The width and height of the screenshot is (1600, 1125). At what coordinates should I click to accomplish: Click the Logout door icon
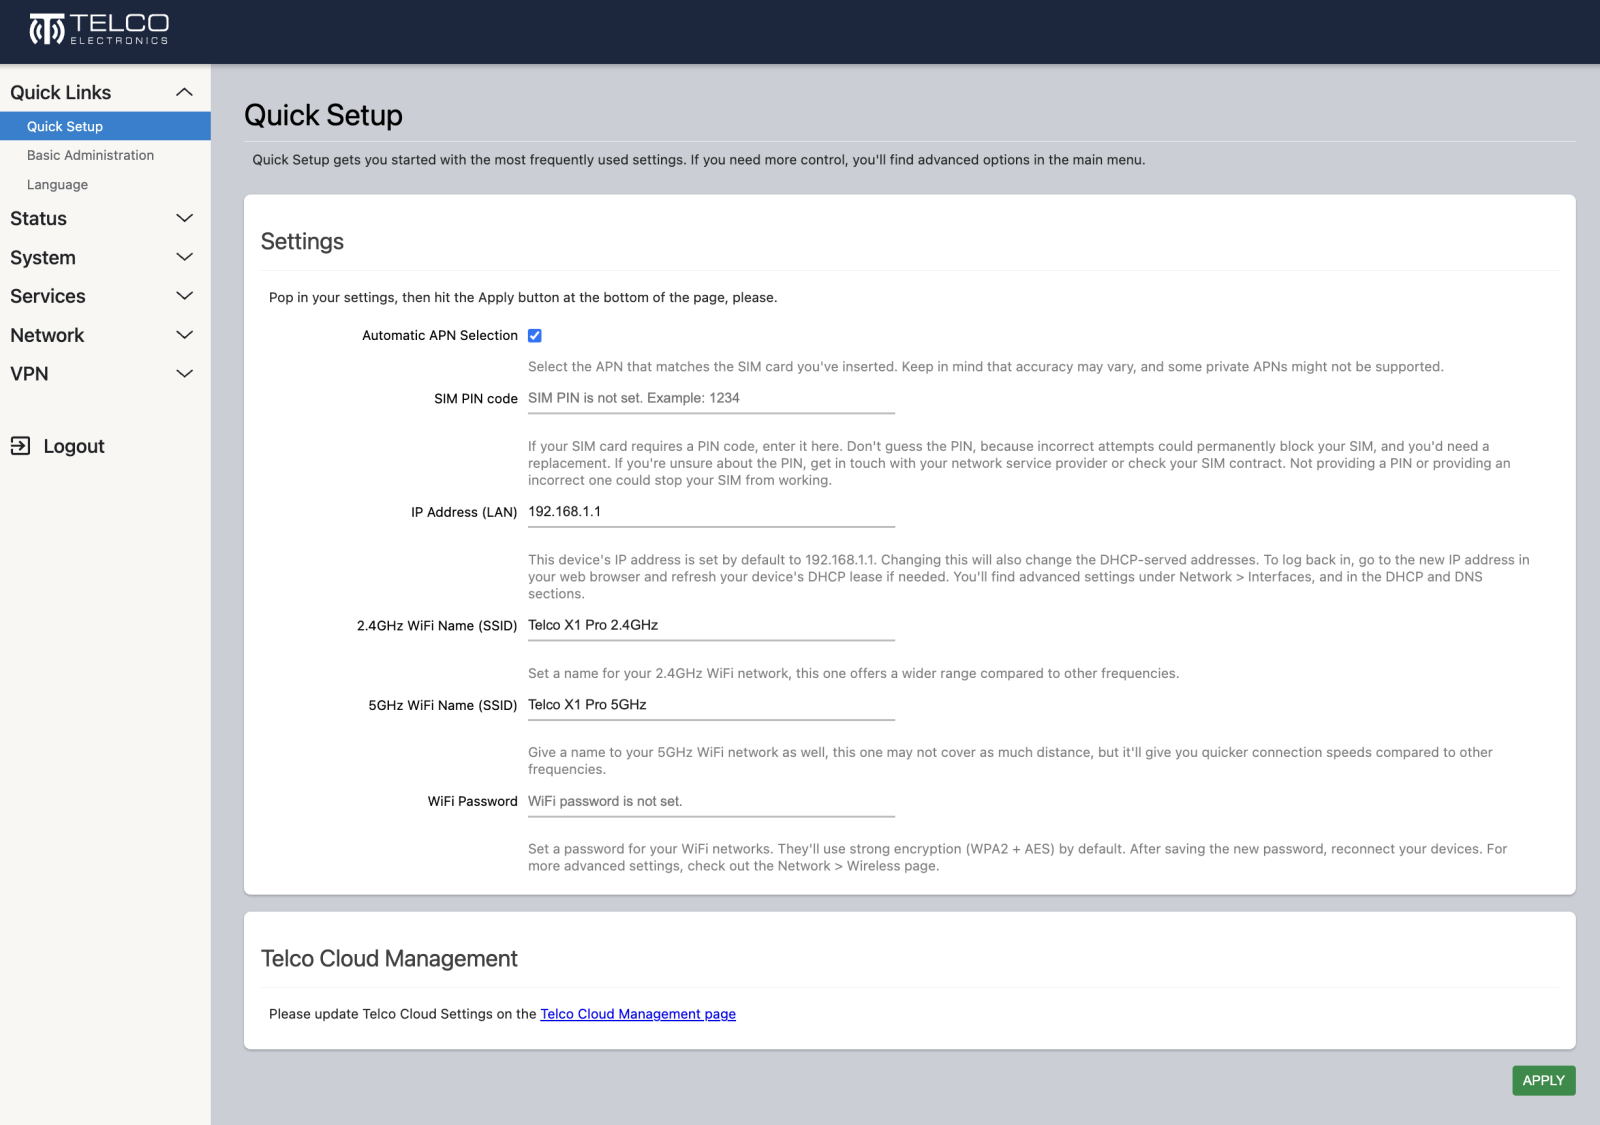(x=20, y=446)
